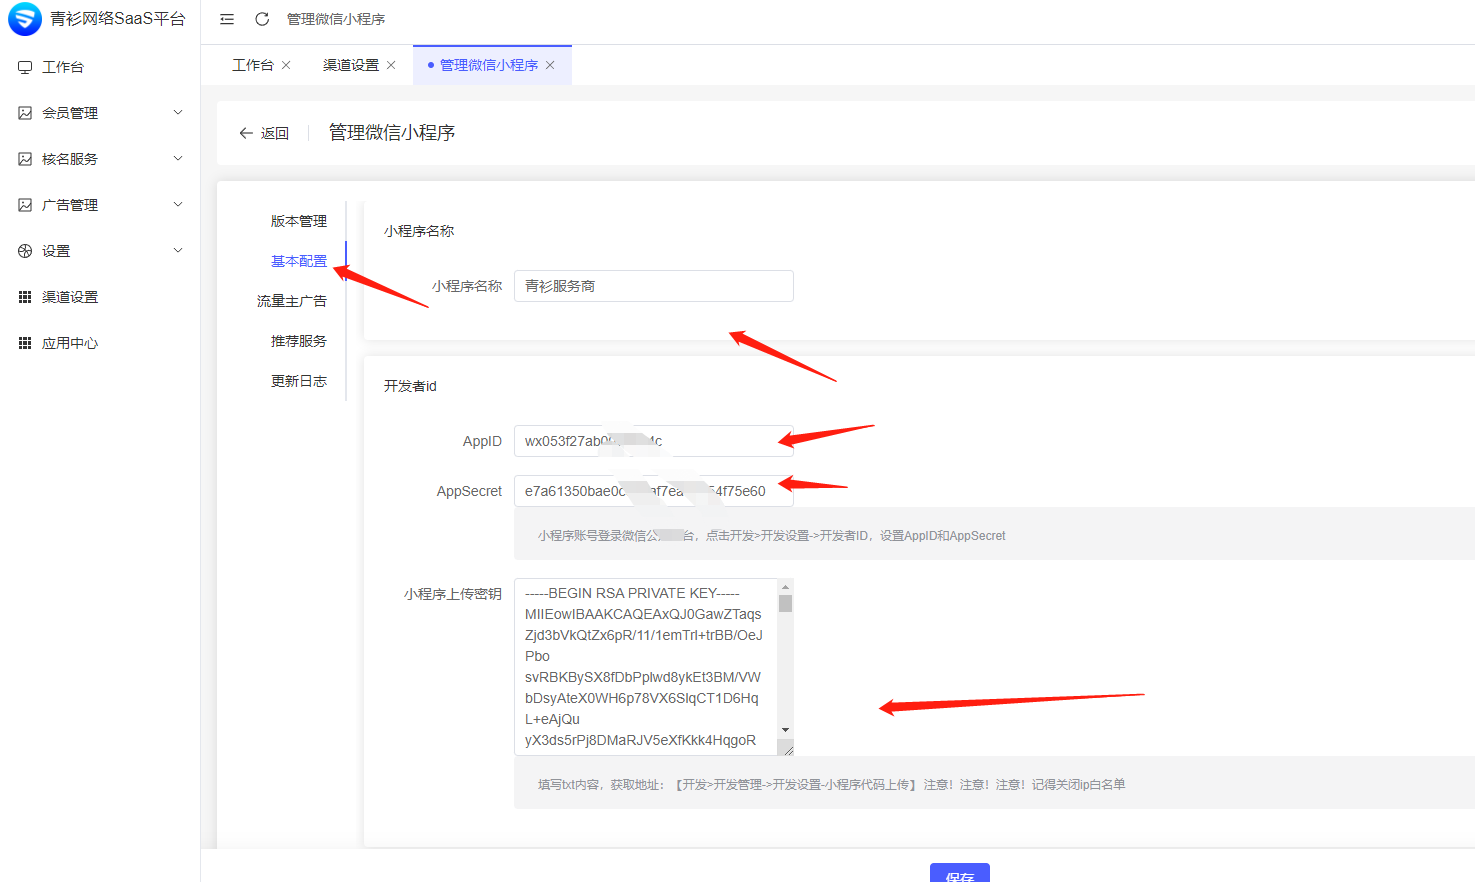Click the 设置 gear-style sidebar icon
The height and width of the screenshot is (882, 1475).
pyautogui.click(x=25, y=251)
